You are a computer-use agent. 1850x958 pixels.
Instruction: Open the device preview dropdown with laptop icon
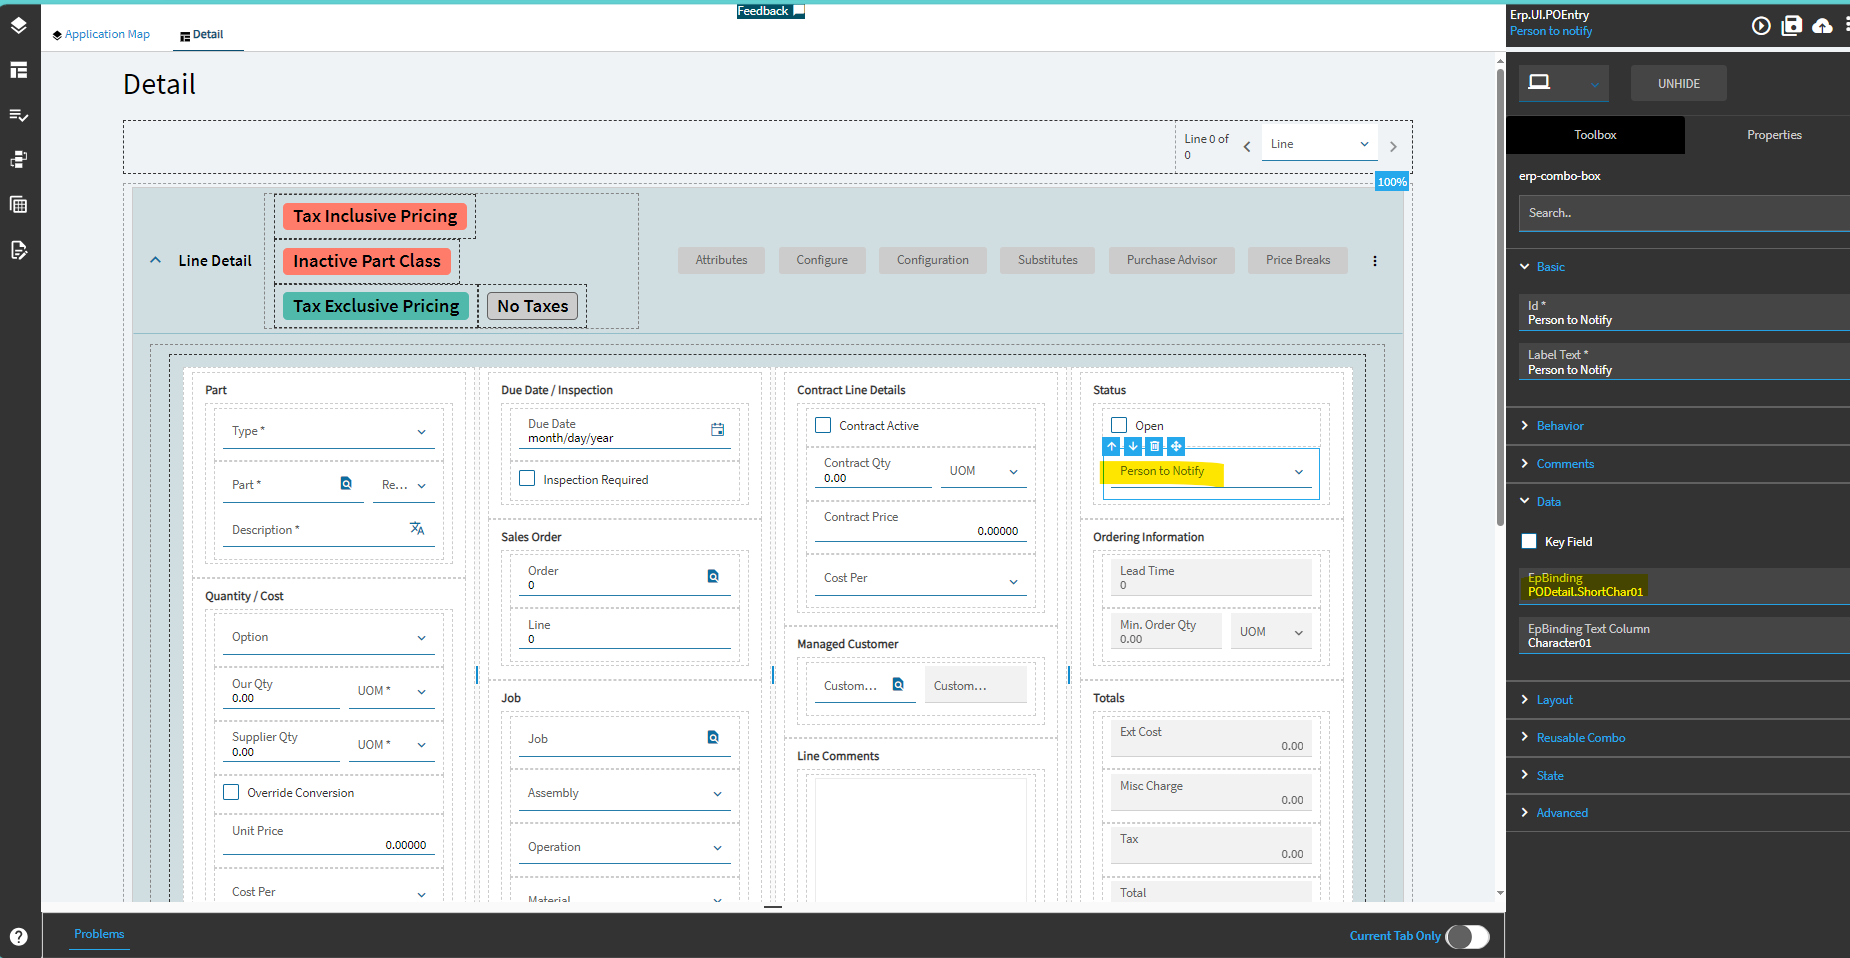pos(1564,83)
